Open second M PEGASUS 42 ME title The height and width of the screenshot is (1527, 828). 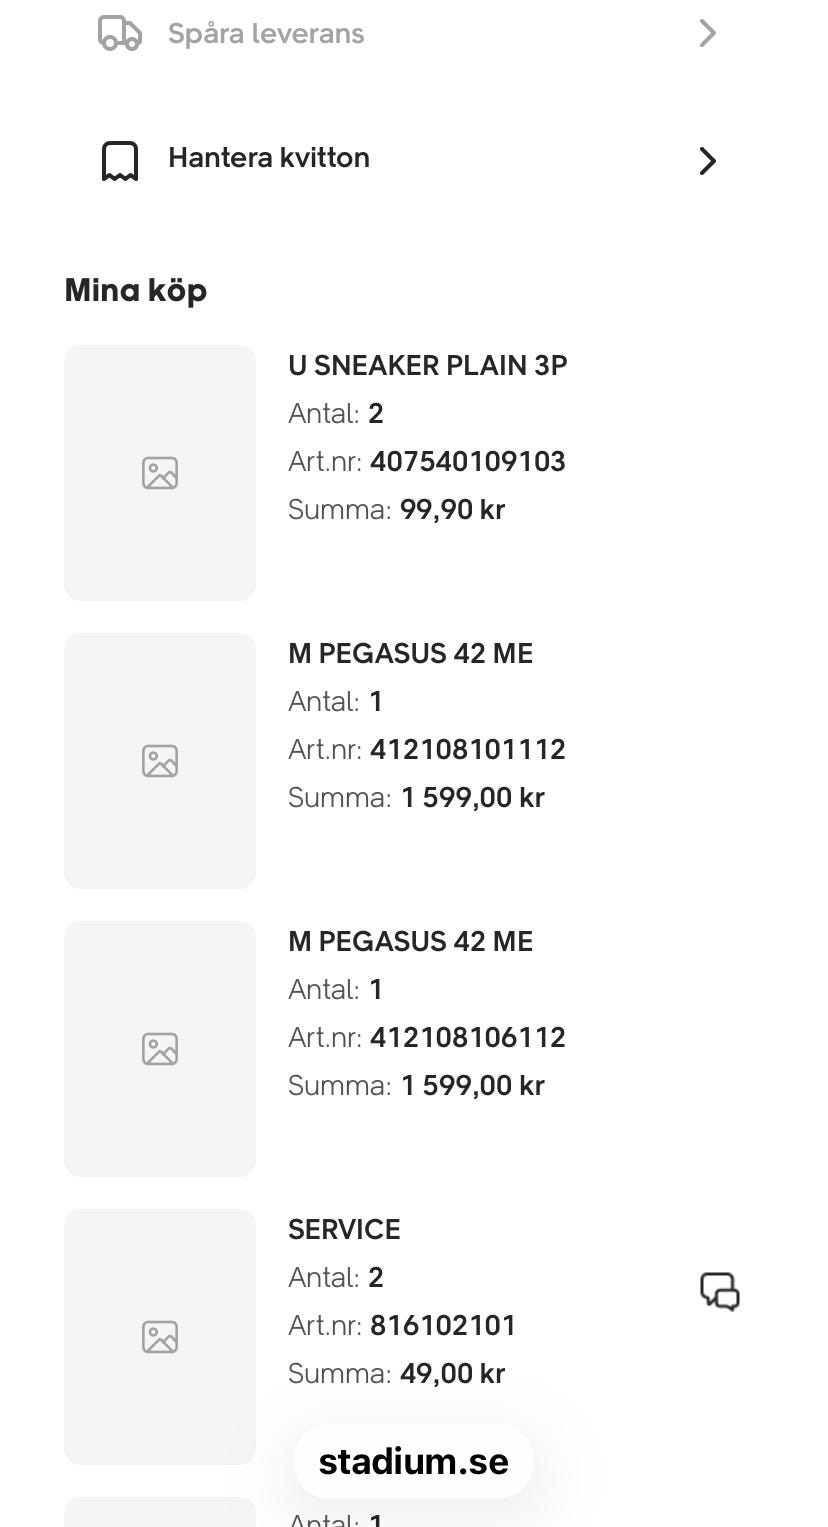pos(410,941)
